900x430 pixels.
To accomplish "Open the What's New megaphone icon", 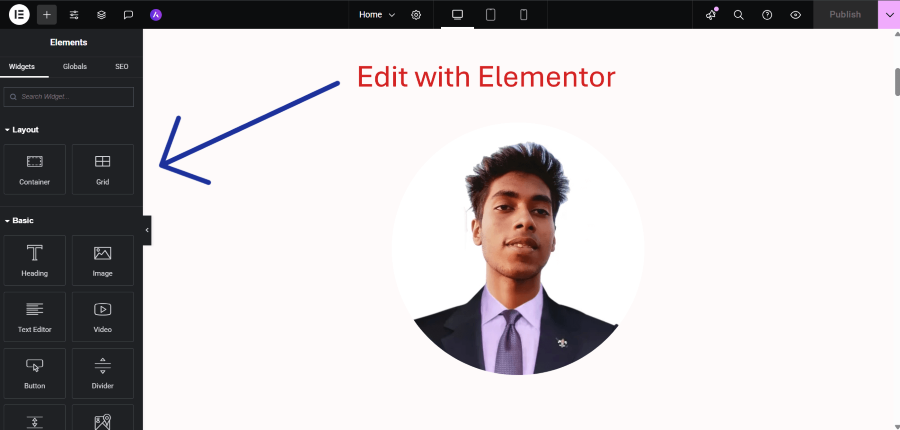I will point(712,14).
